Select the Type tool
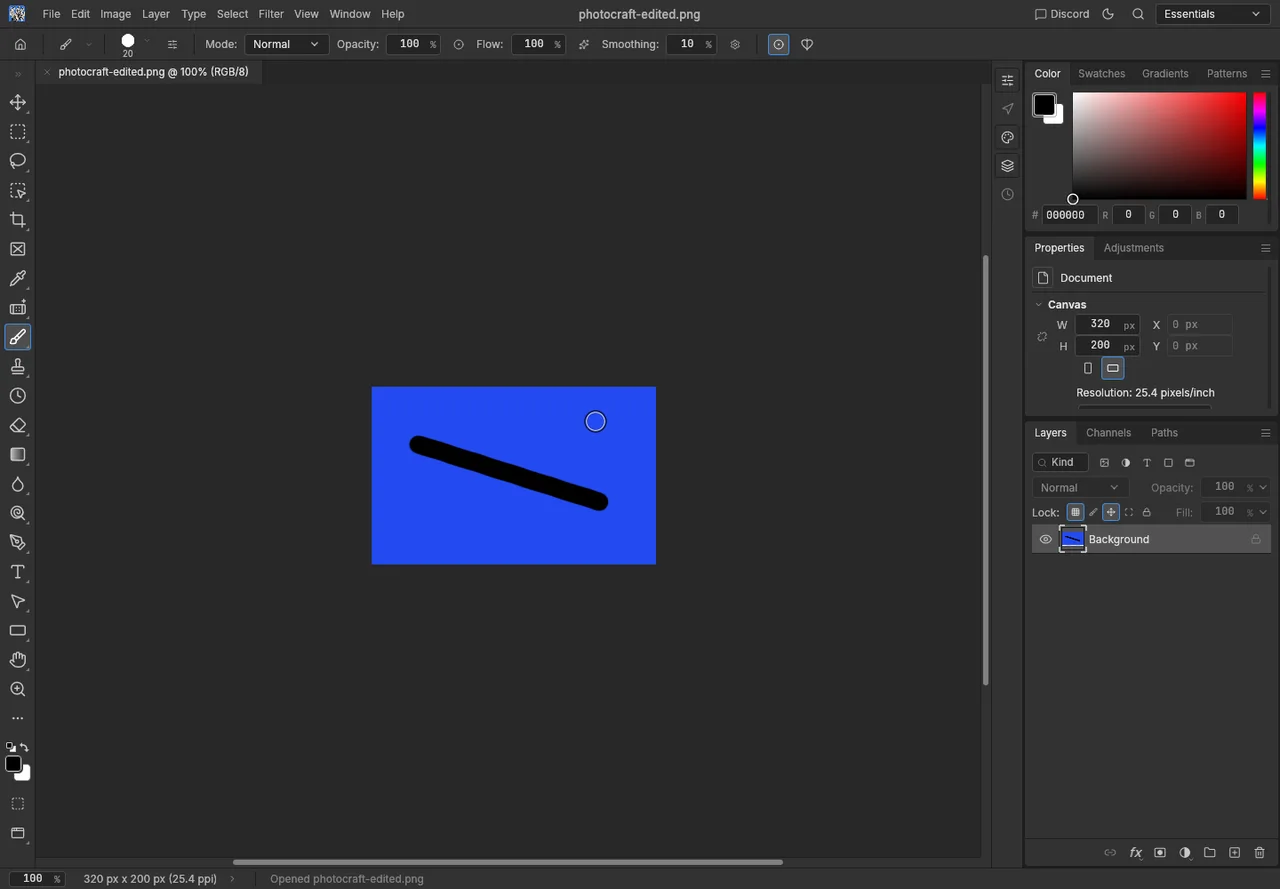 [18, 572]
